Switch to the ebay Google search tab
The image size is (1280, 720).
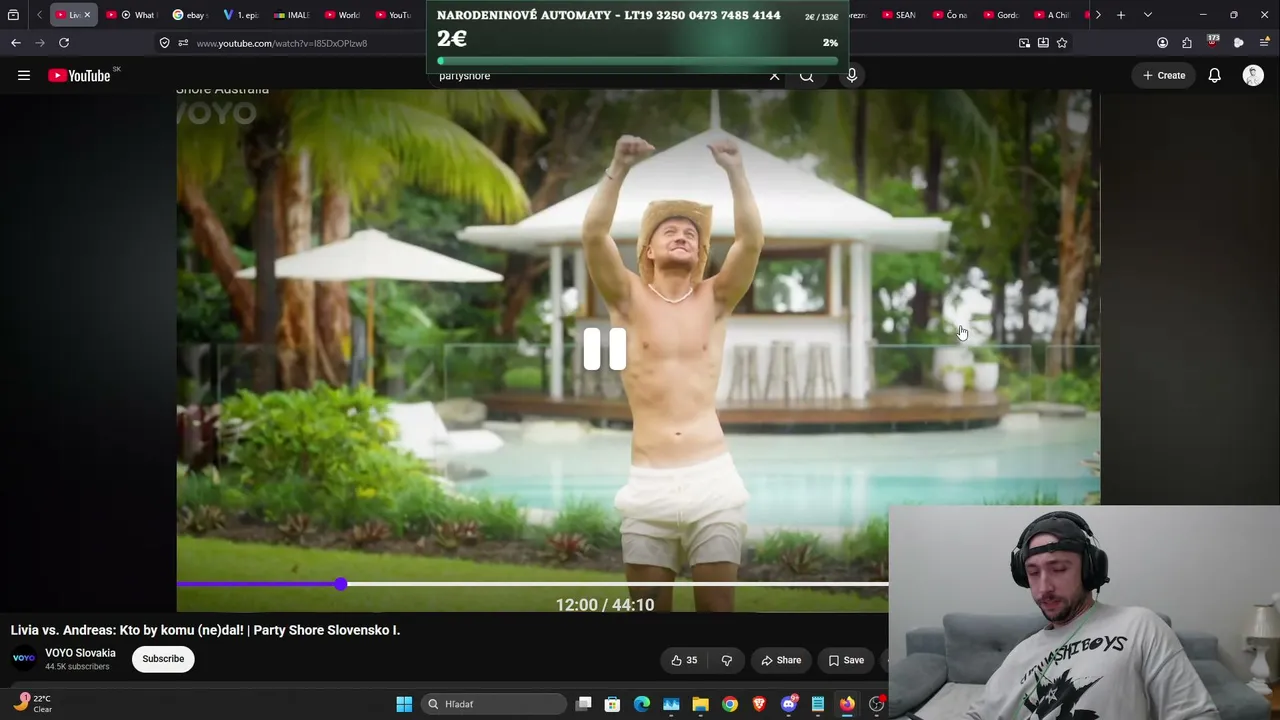pyautogui.click(x=190, y=15)
